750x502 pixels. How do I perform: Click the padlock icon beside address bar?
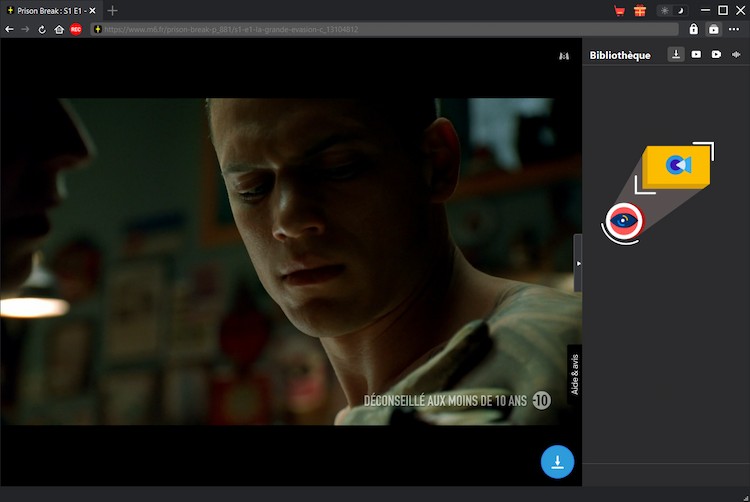coord(694,29)
